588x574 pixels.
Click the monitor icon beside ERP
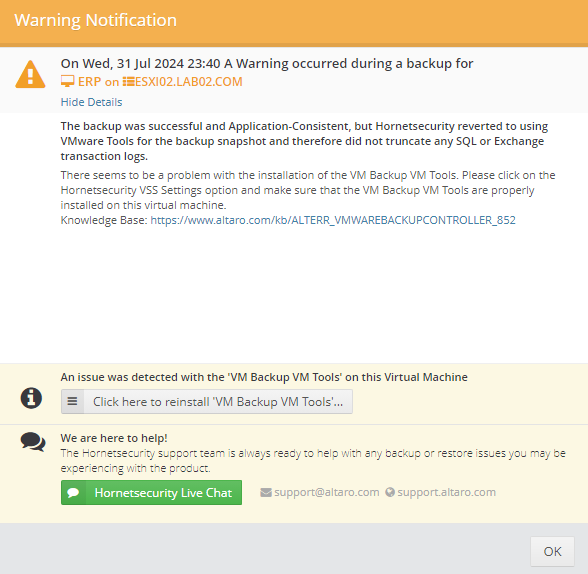[68, 81]
